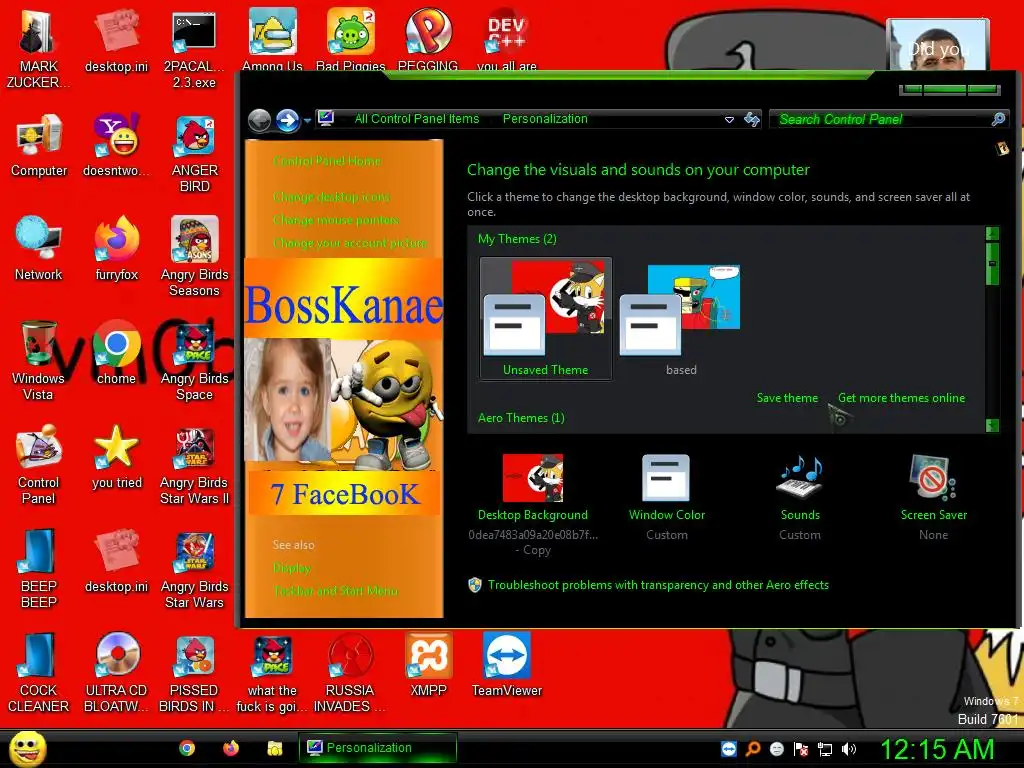Open the XMPP desktop icon

coord(428,665)
